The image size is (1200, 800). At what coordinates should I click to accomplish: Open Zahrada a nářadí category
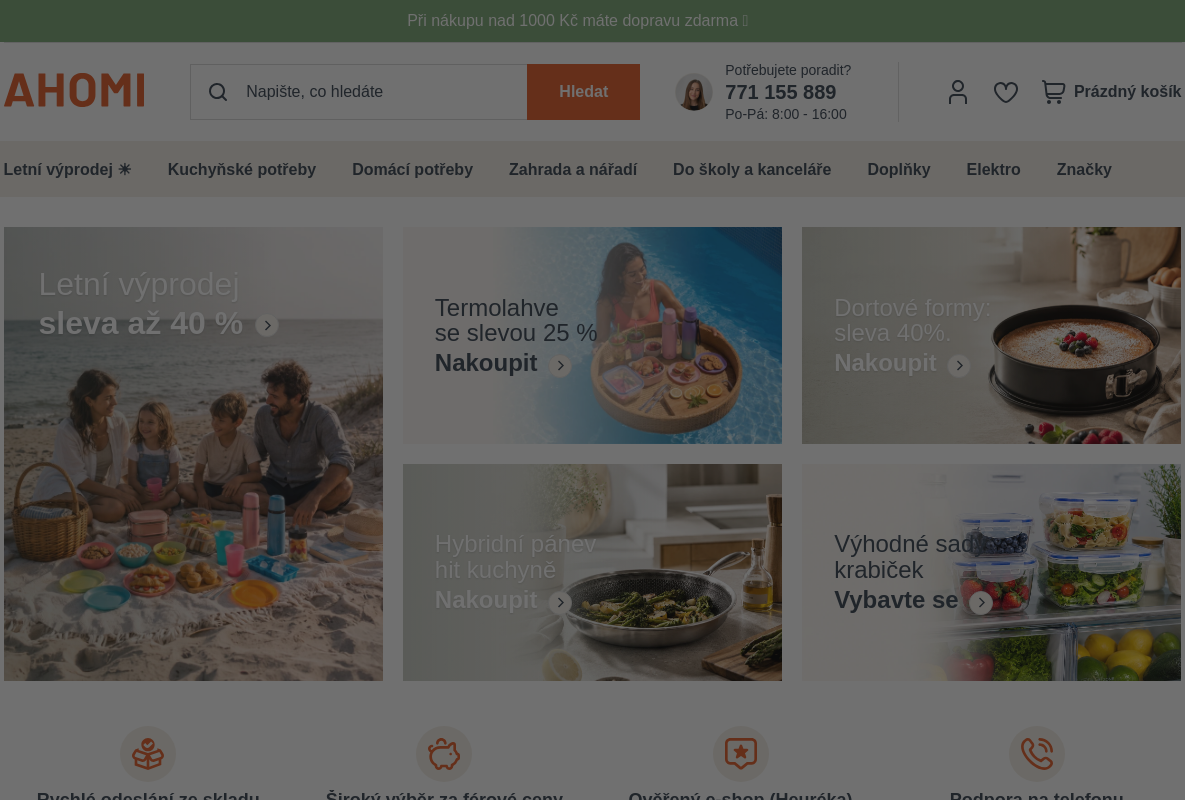(x=573, y=170)
